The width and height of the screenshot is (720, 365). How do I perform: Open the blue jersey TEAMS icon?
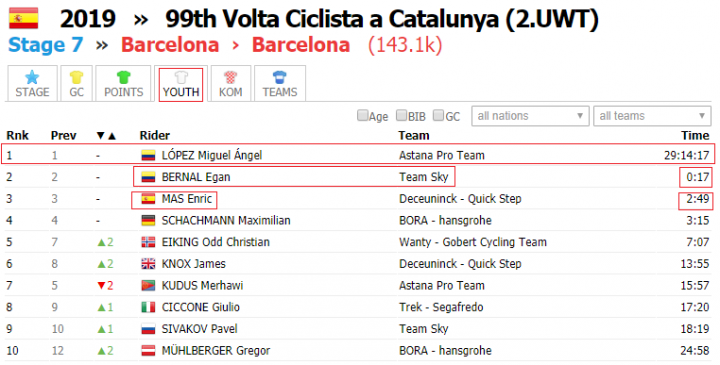280,77
